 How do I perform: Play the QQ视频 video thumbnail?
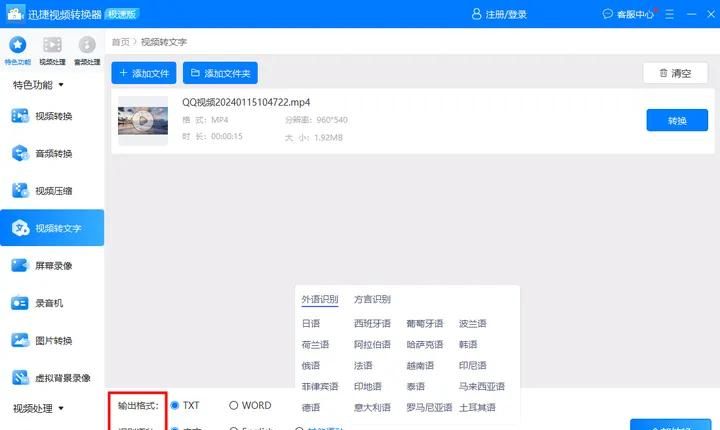tap(143, 121)
